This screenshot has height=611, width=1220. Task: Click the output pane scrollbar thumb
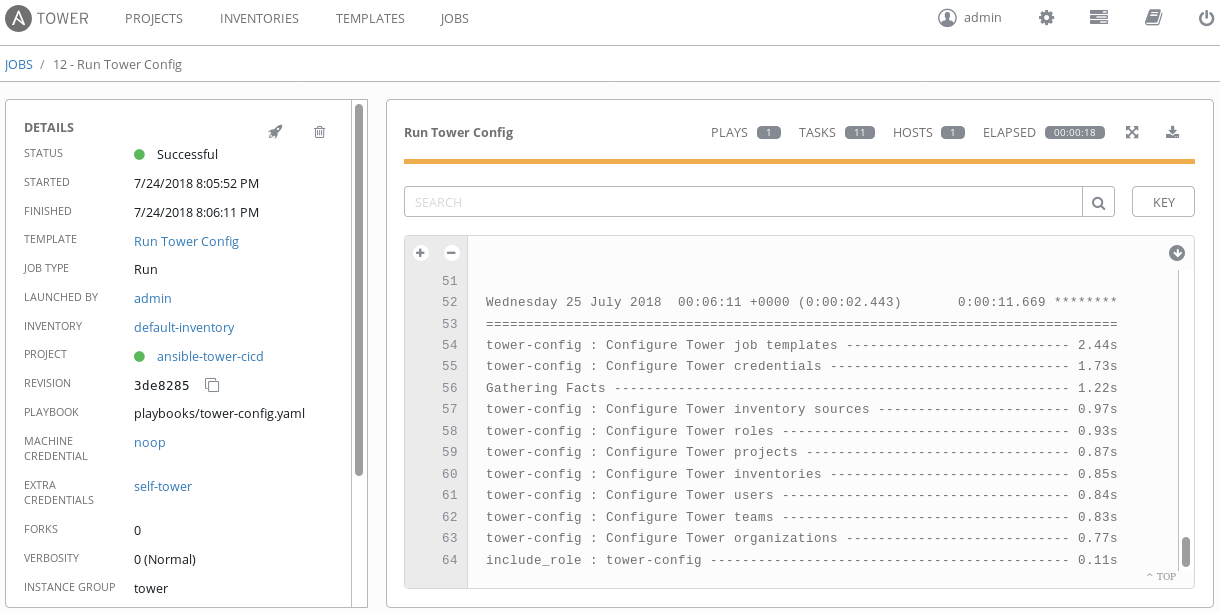point(1186,552)
